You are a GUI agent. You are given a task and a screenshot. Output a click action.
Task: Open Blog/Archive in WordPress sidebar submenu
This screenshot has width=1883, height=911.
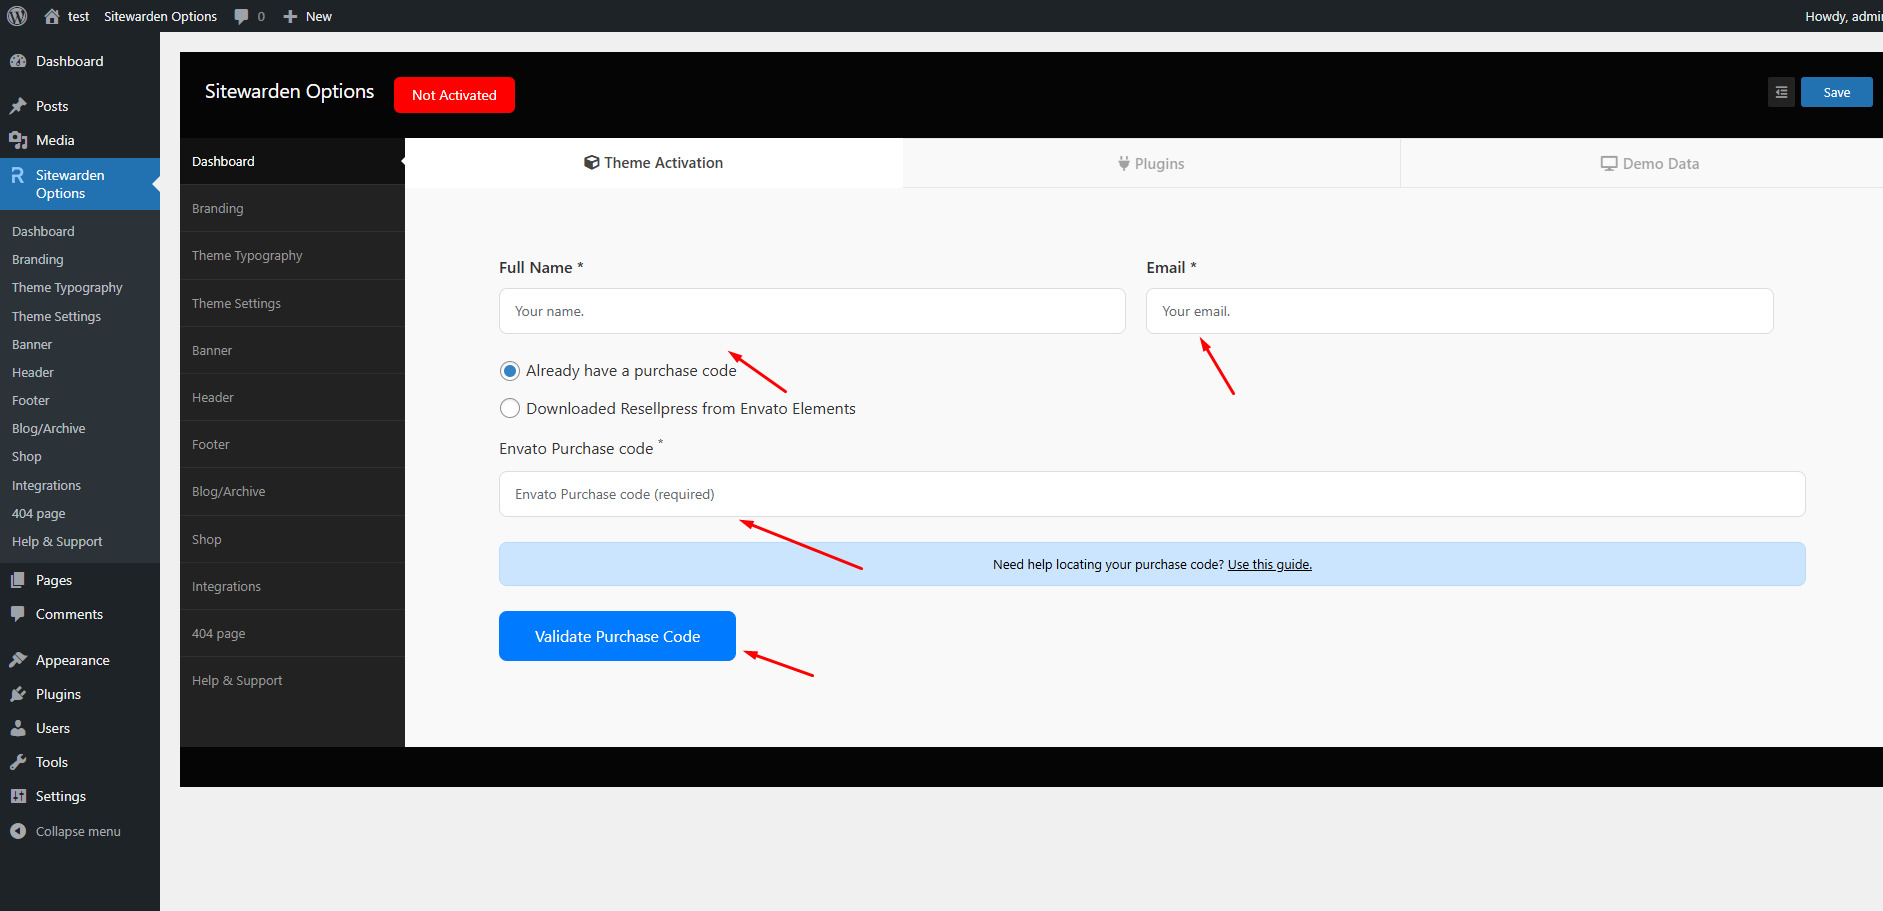(x=80, y=428)
